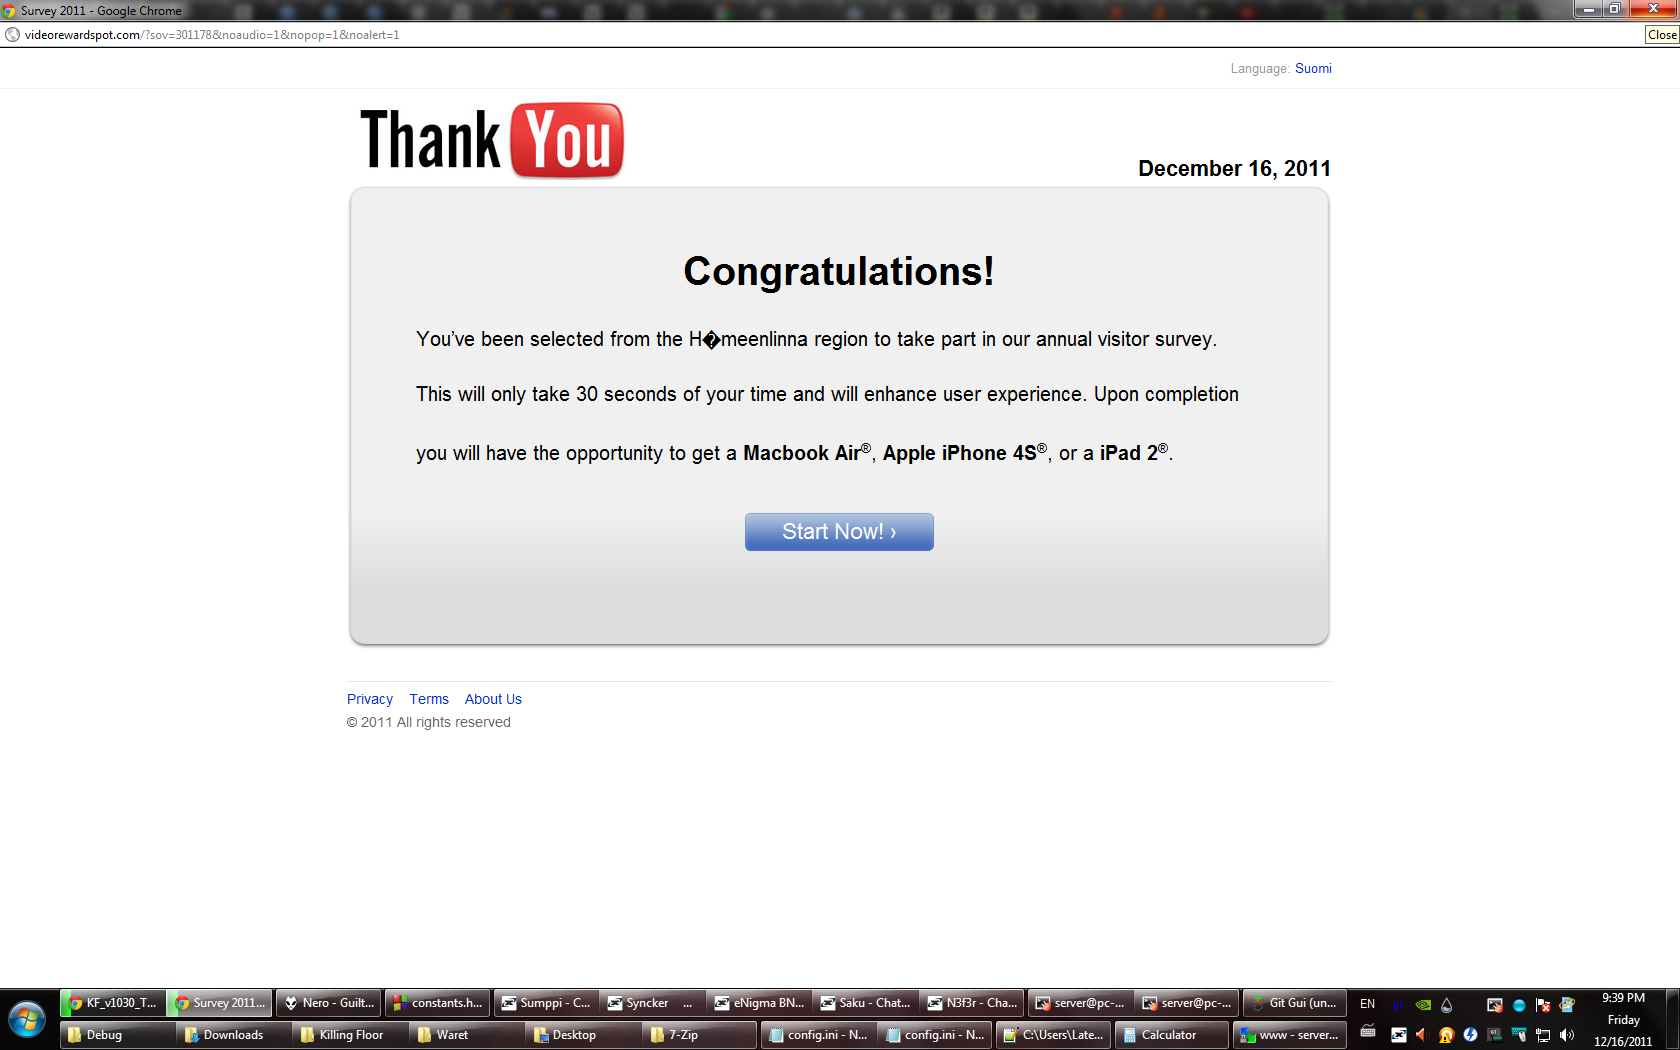1680x1050 pixels.
Task: Open first config.ini Notepad taskbar item
Action: (818, 1035)
